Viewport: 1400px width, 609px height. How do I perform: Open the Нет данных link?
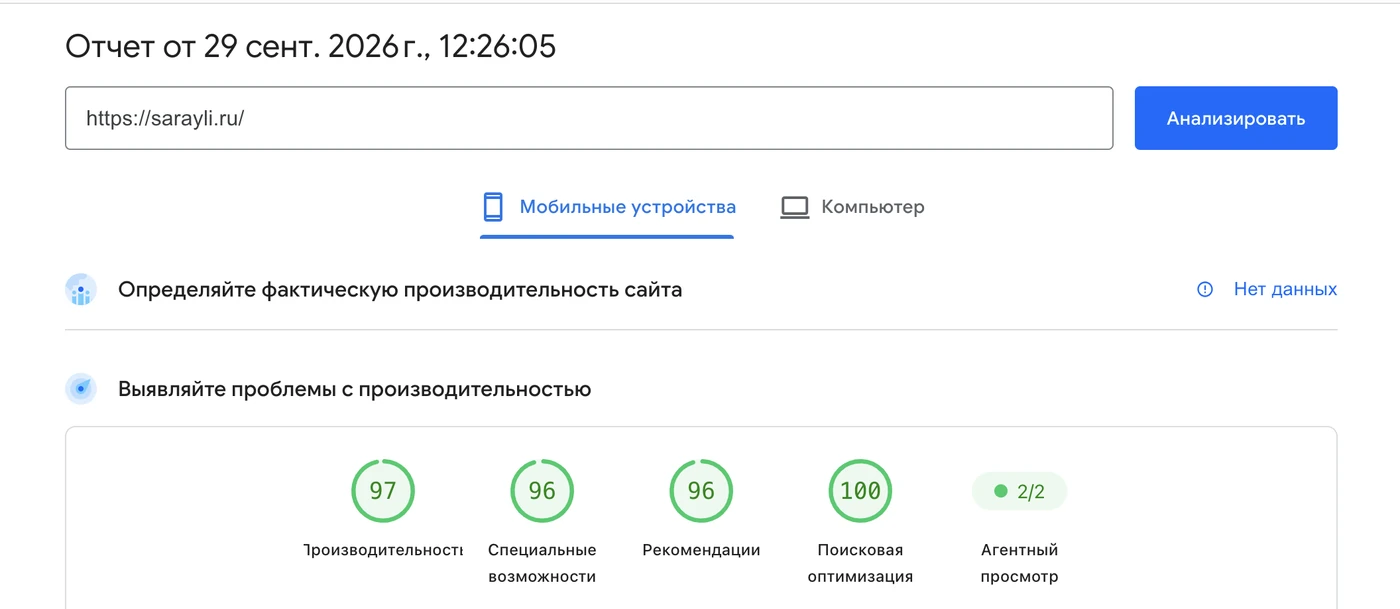(x=1285, y=289)
